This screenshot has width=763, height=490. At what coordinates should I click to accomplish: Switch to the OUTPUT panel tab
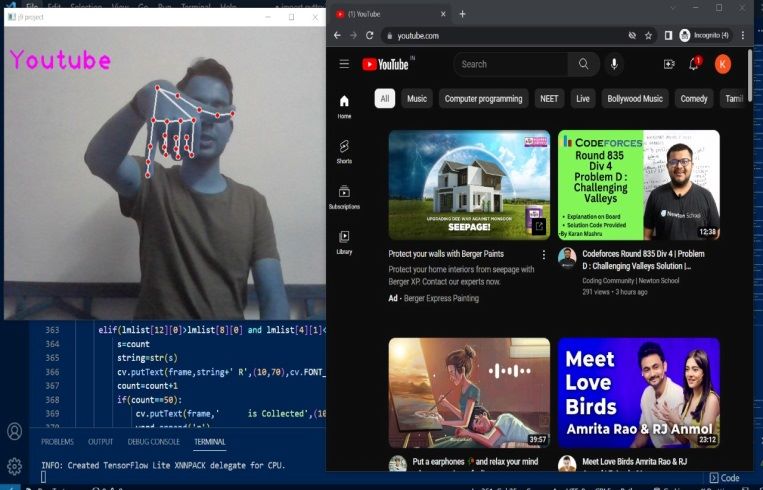pos(100,442)
